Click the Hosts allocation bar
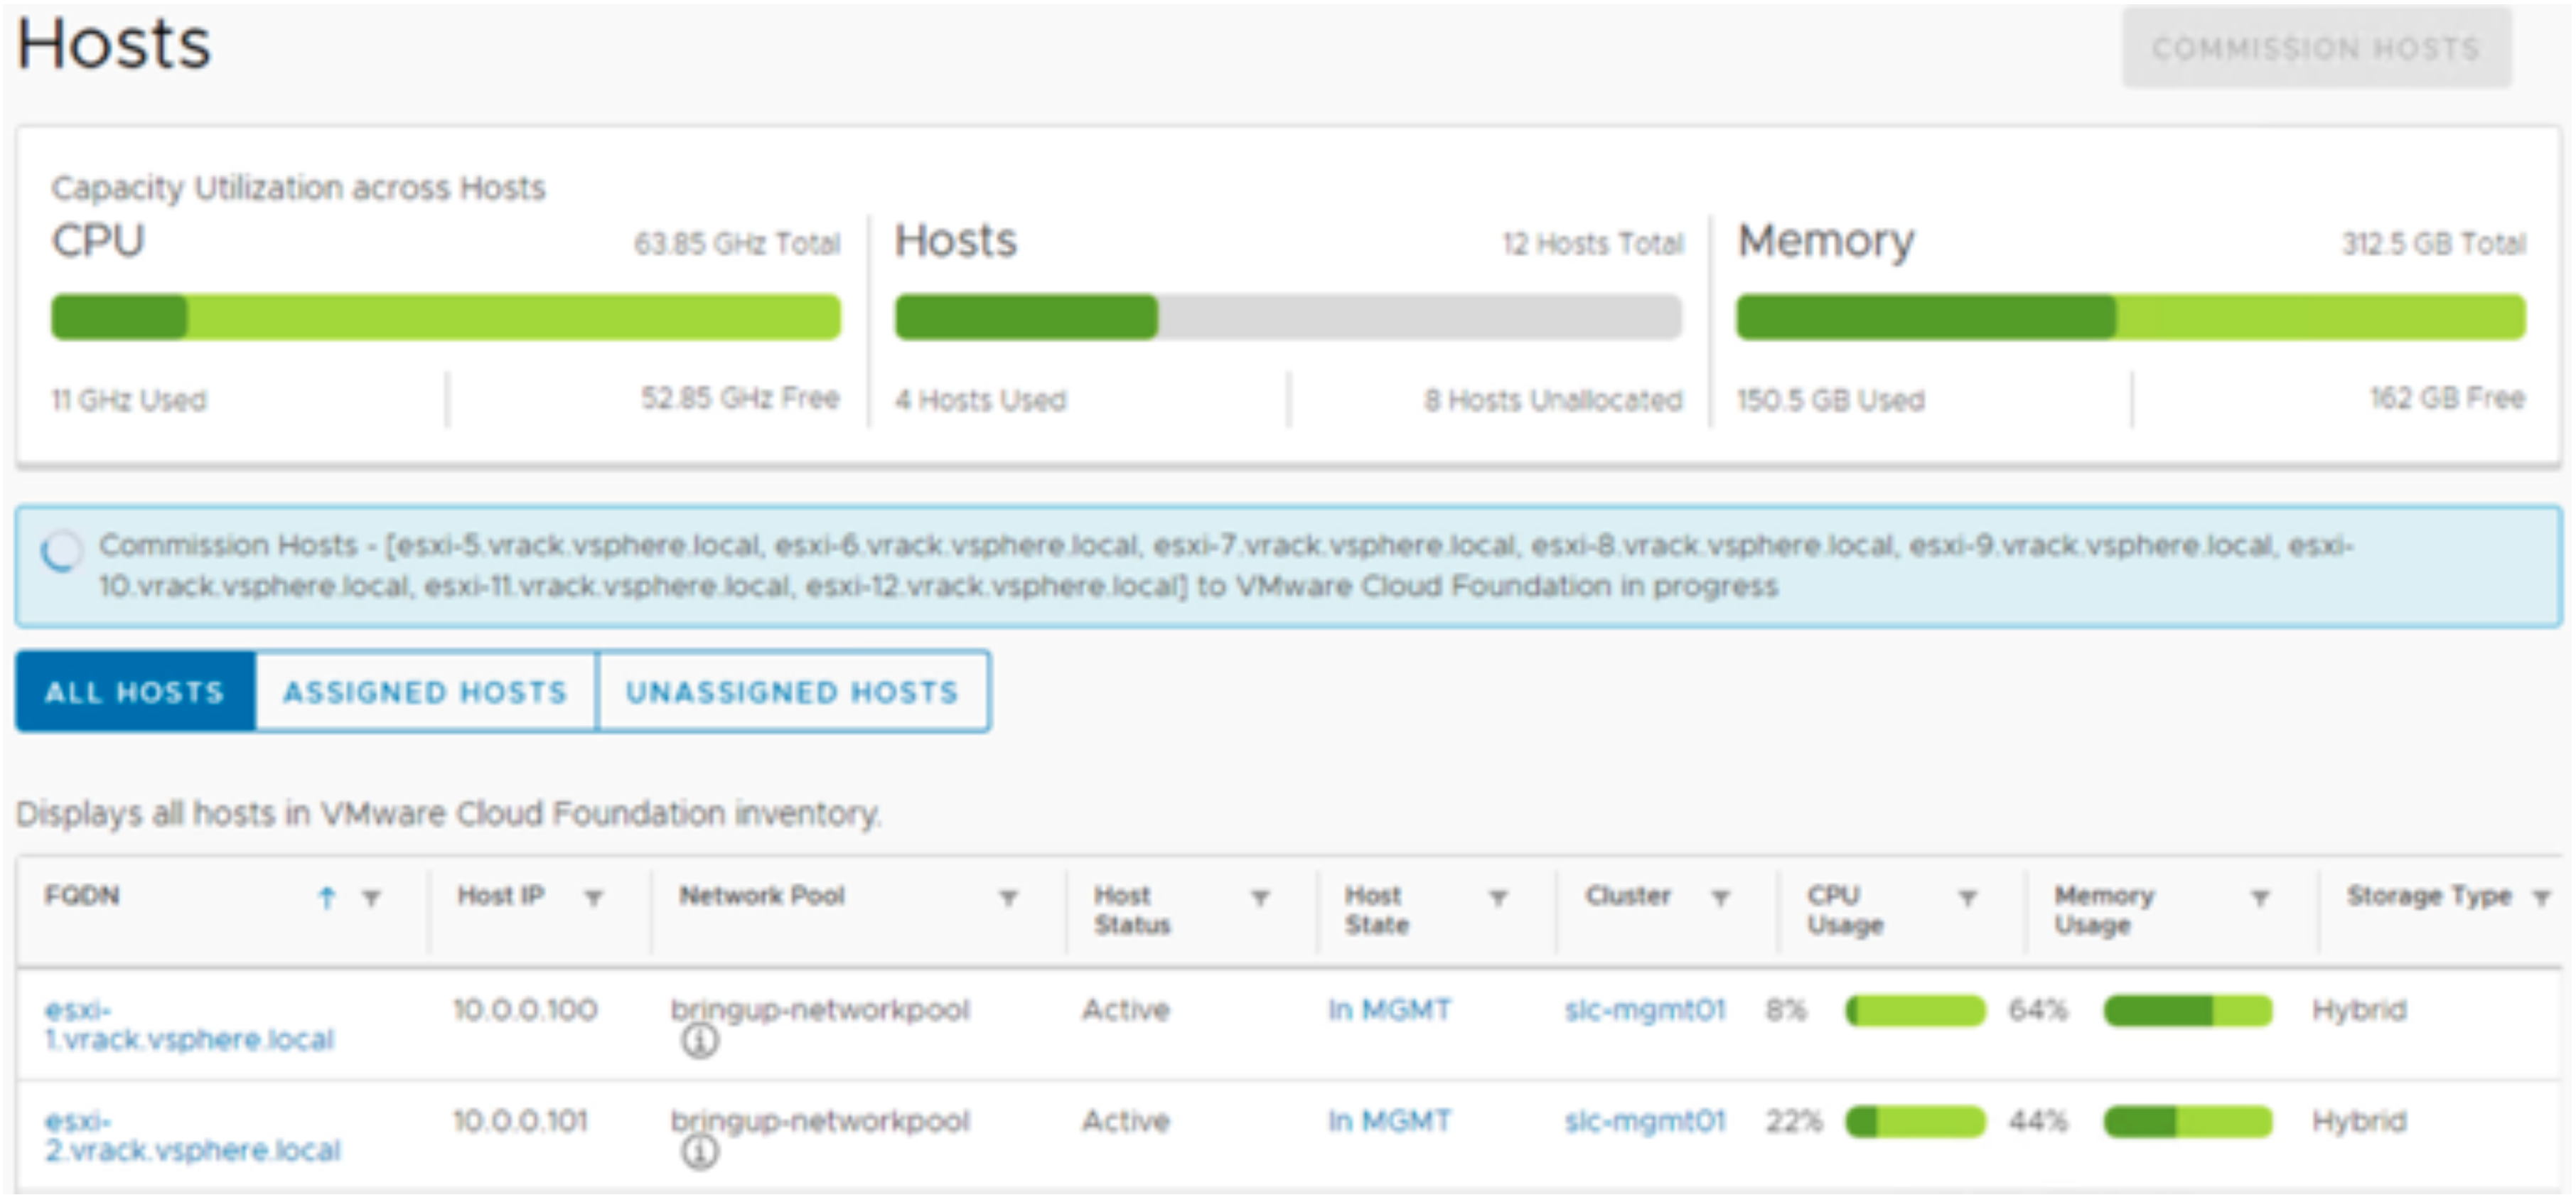 coord(1288,317)
